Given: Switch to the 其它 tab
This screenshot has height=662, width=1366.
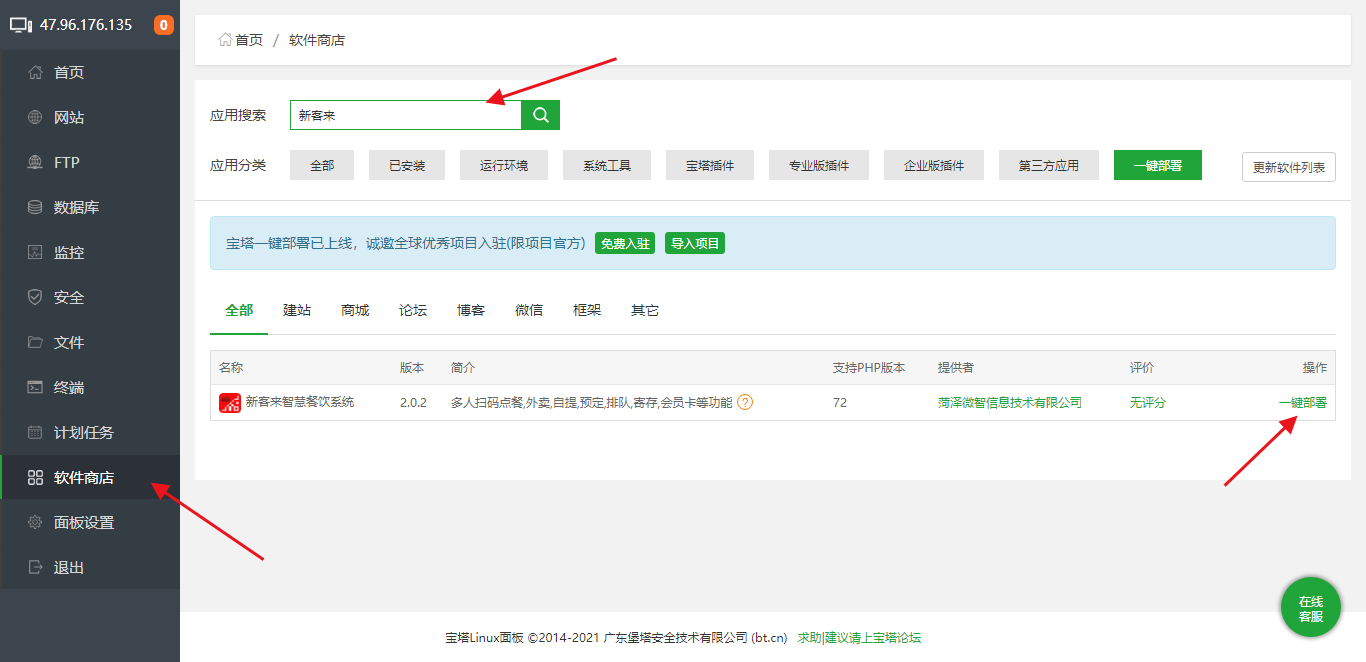Looking at the screenshot, I should 645,310.
